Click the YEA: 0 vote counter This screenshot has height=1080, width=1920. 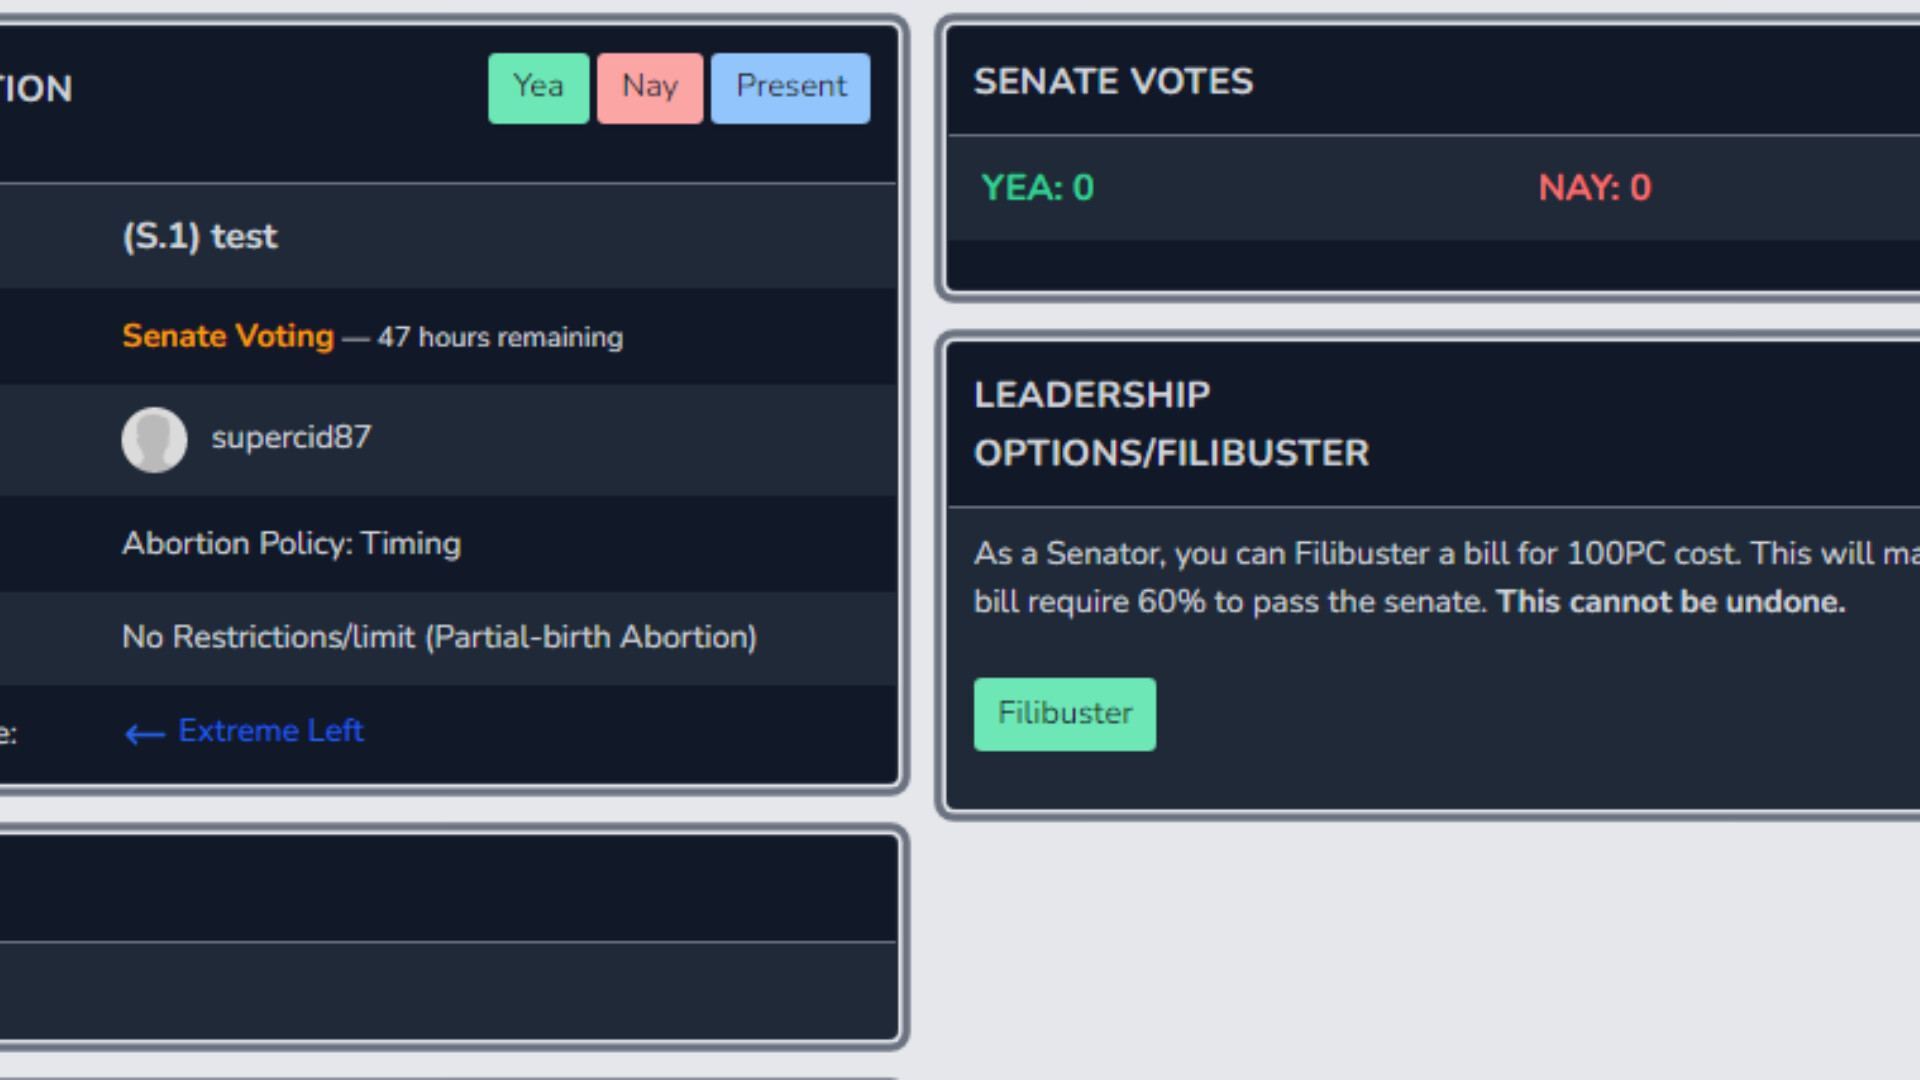[x=1036, y=187]
